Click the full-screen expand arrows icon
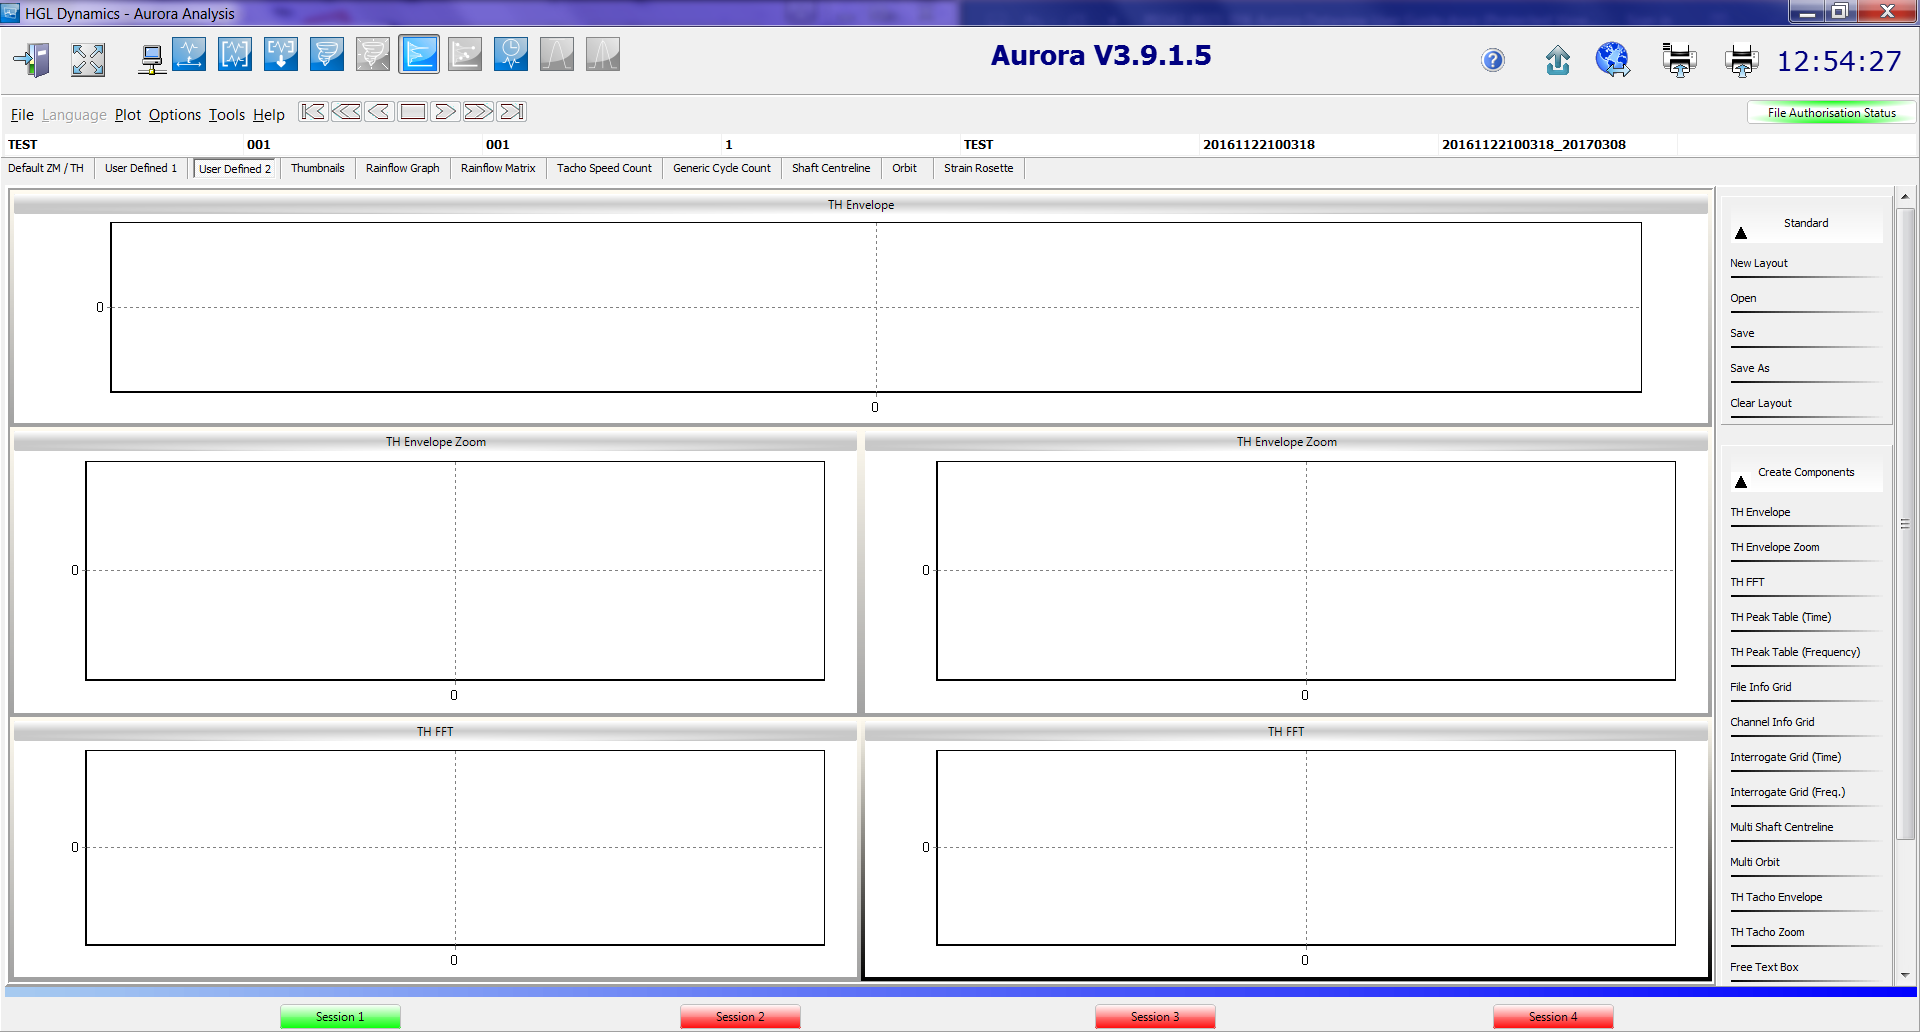1920x1032 pixels. coord(88,59)
